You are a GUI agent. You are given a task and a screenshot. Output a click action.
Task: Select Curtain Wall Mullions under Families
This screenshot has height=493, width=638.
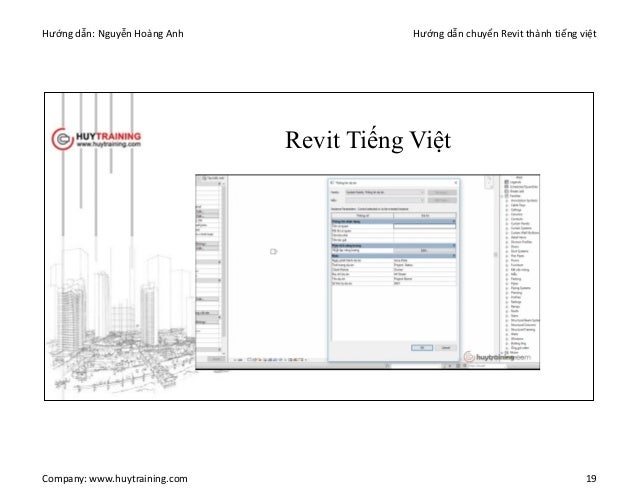click(x=525, y=233)
